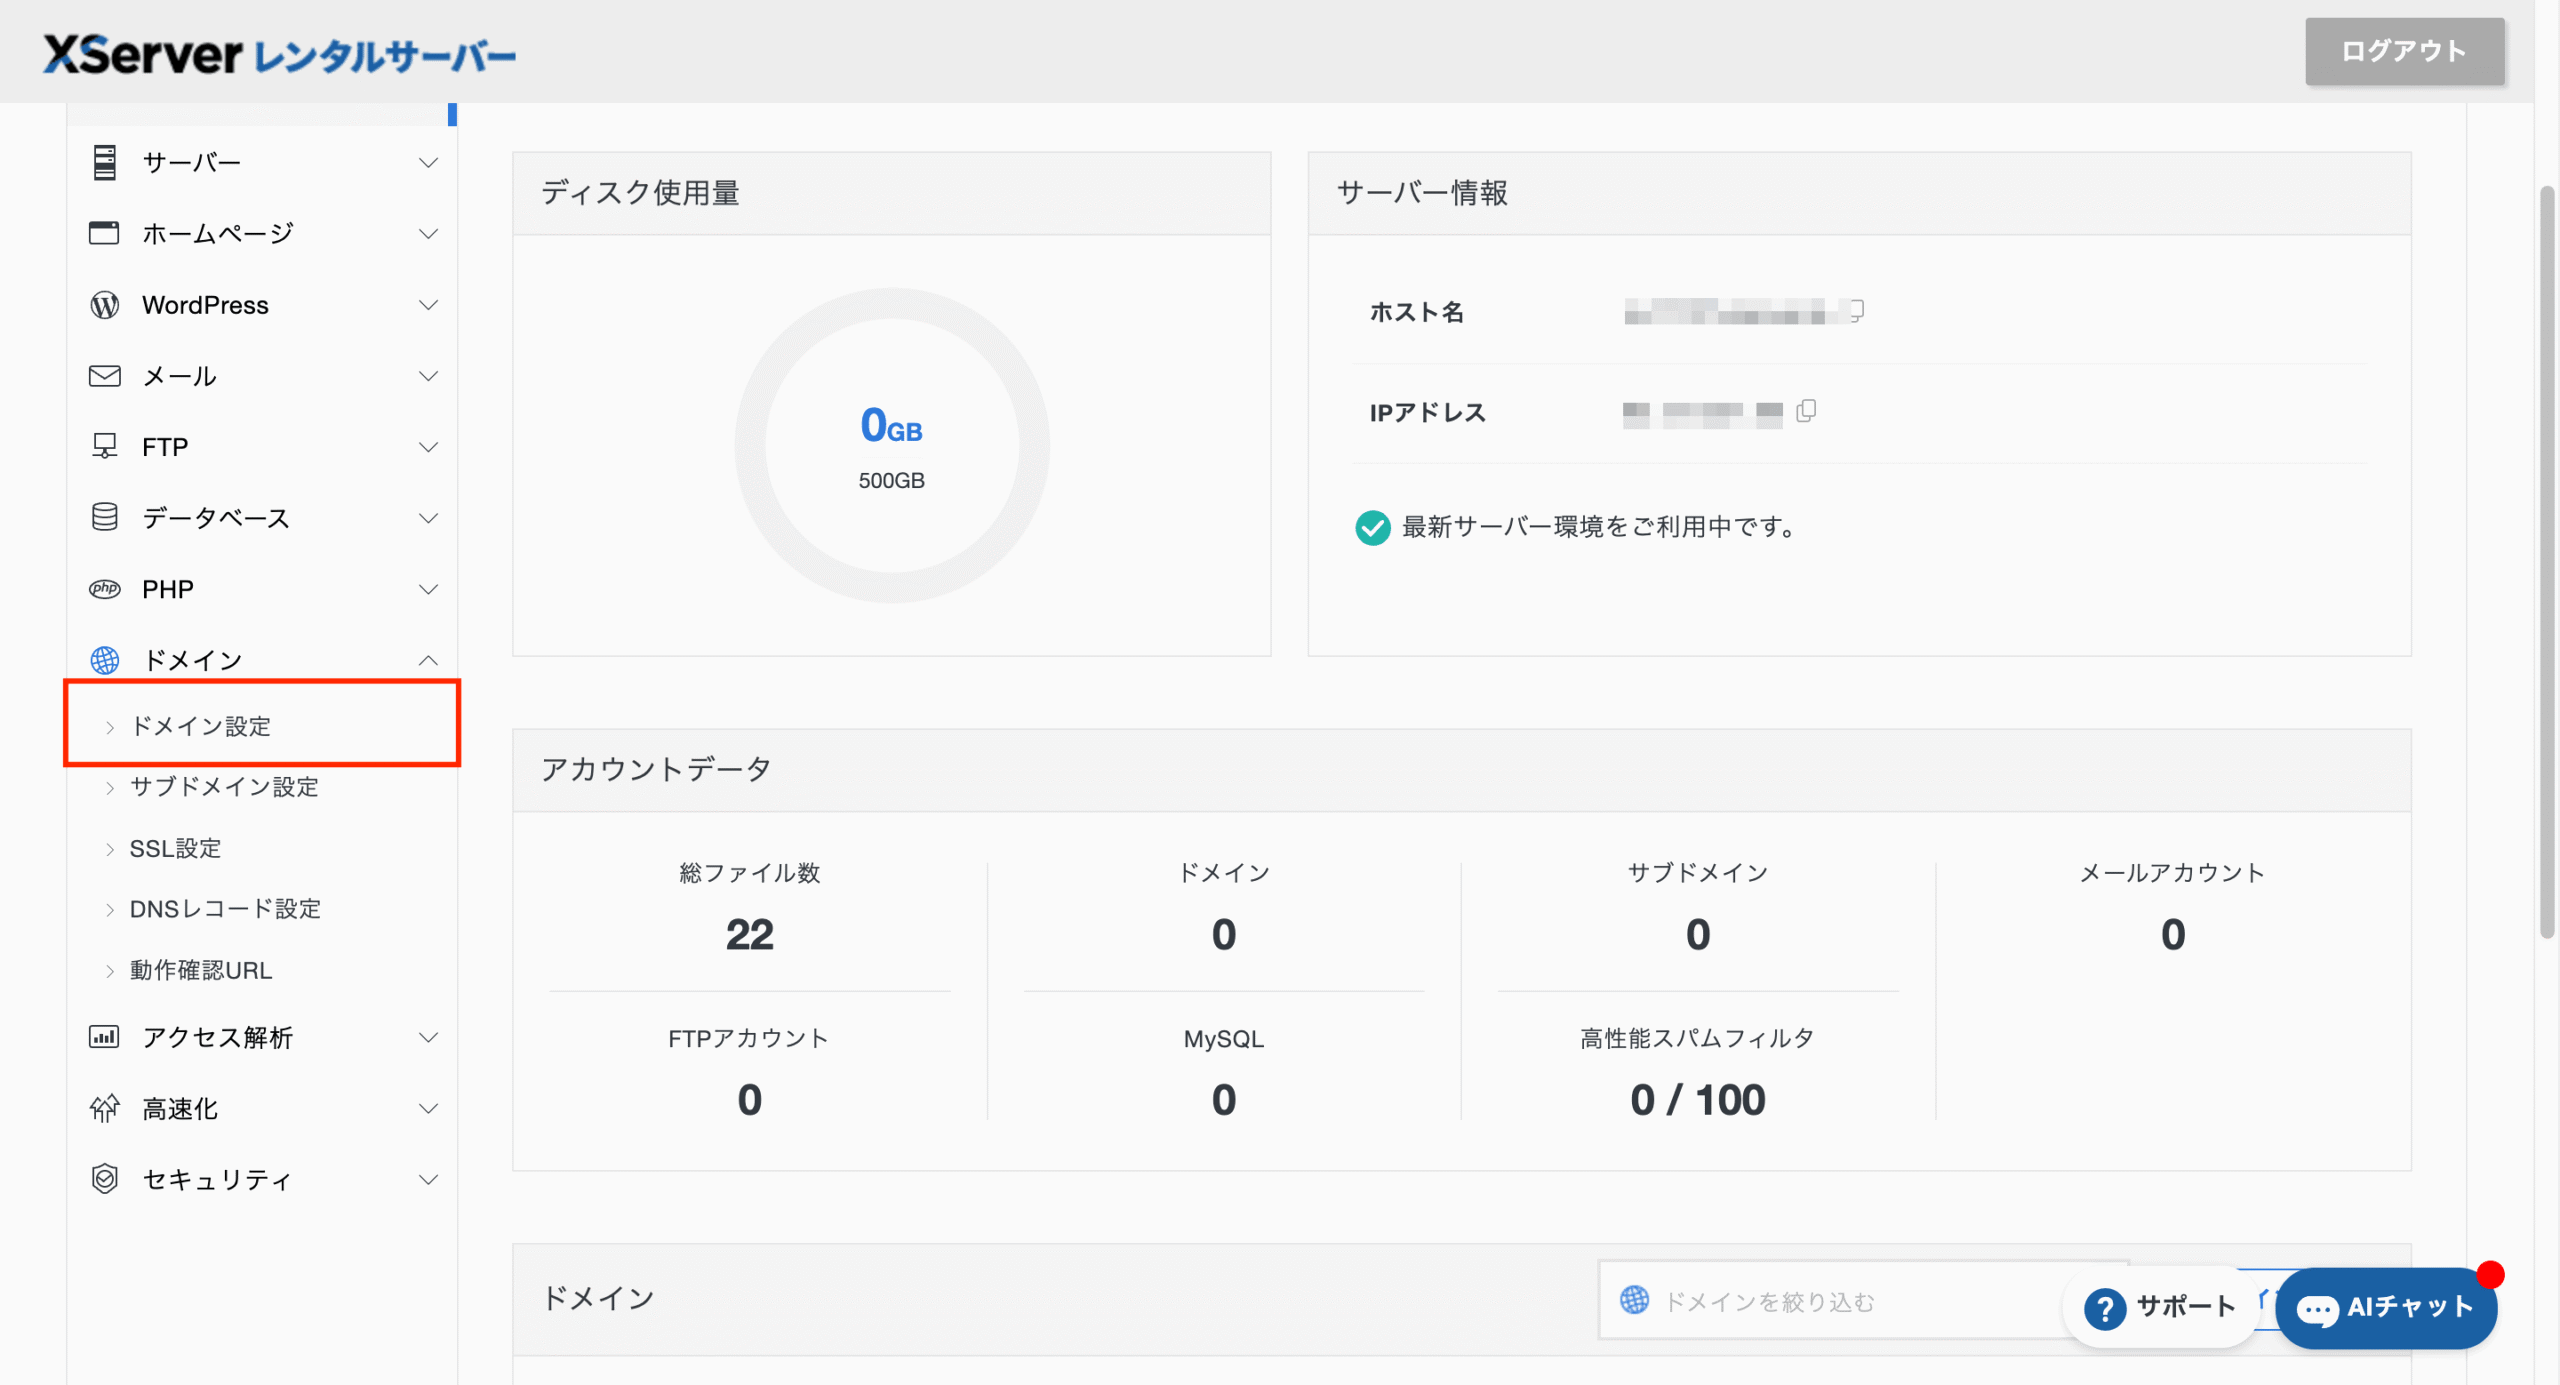Collapse the ドメイン menu chevron
The height and width of the screenshot is (1385, 2560).
point(428,660)
